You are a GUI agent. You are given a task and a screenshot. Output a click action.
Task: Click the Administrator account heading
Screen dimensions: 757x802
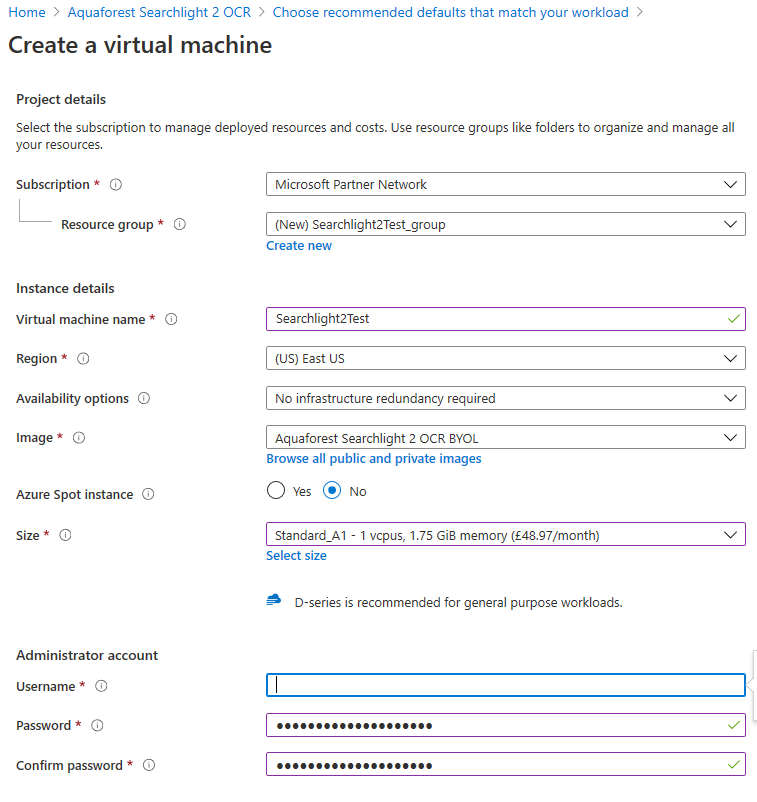[x=87, y=655]
